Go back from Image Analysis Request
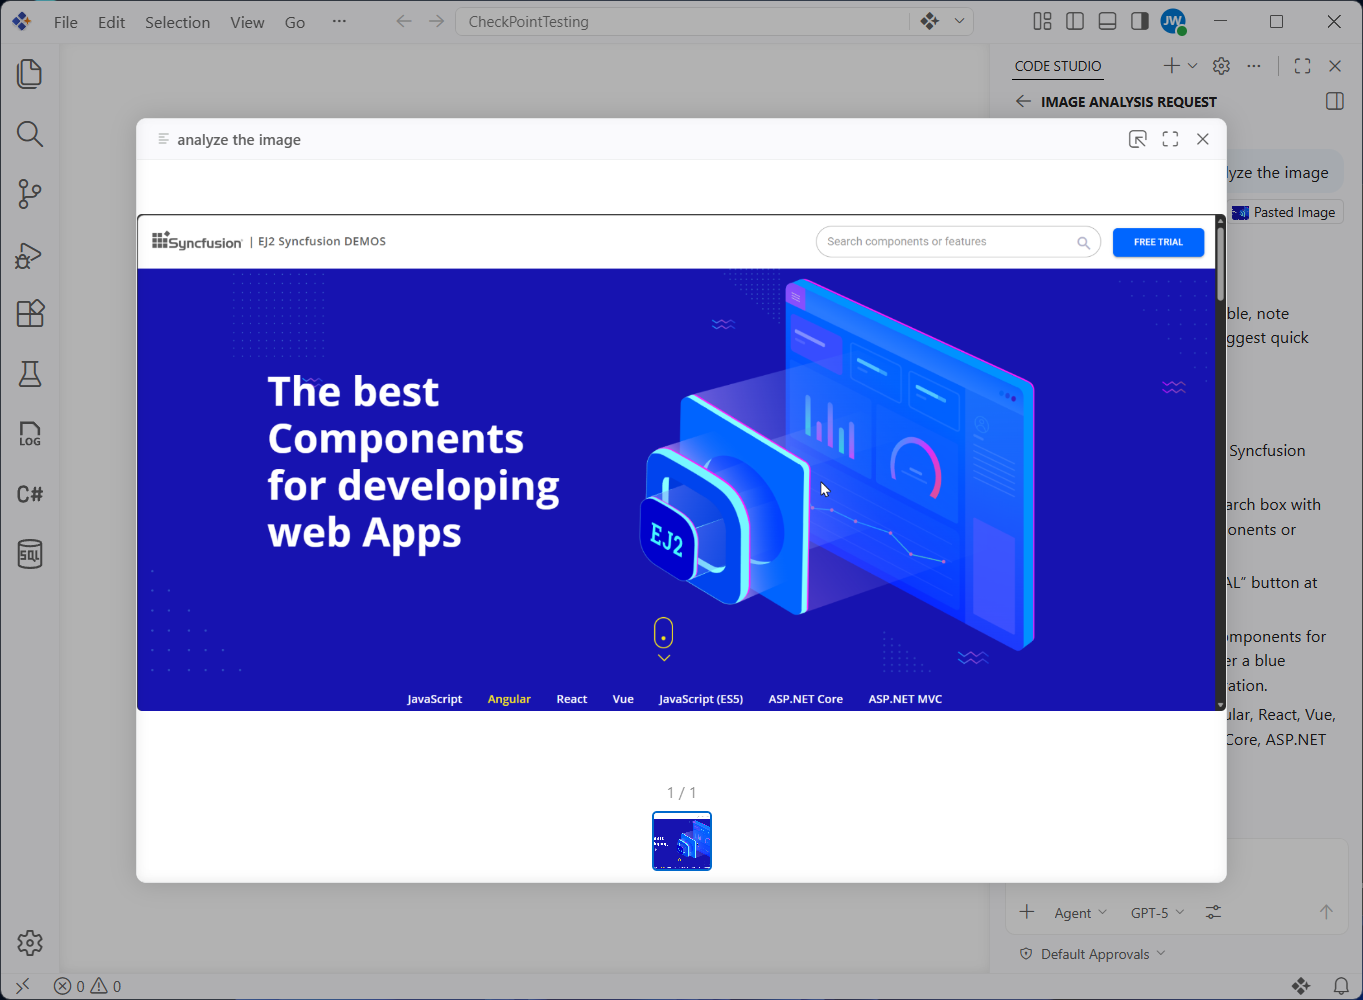 click(x=1023, y=101)
